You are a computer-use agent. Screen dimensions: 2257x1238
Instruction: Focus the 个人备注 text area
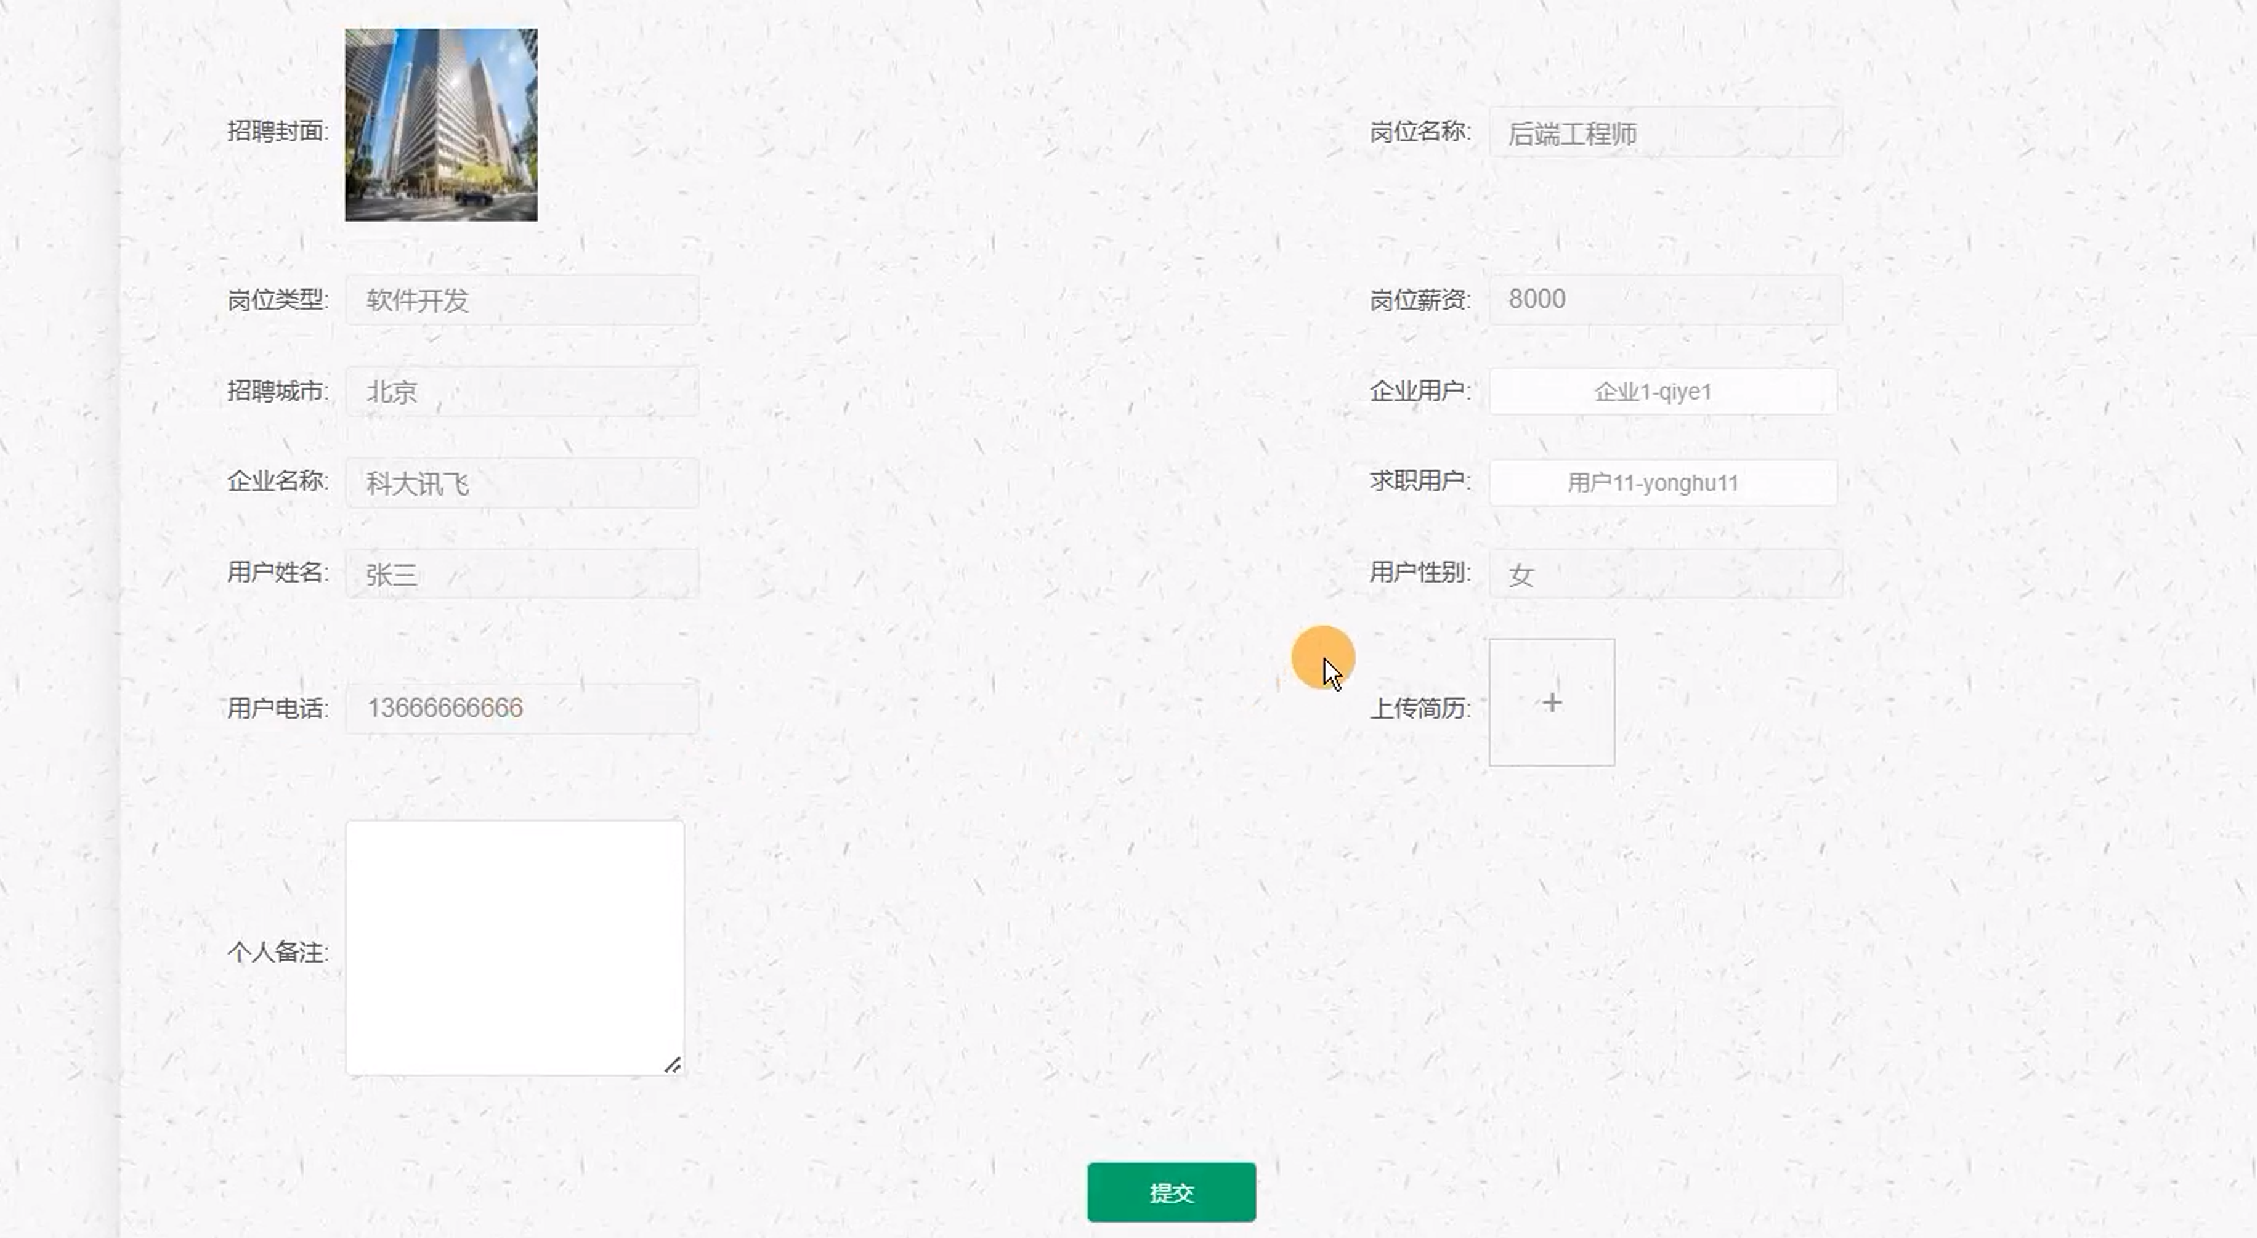[514, 947]
